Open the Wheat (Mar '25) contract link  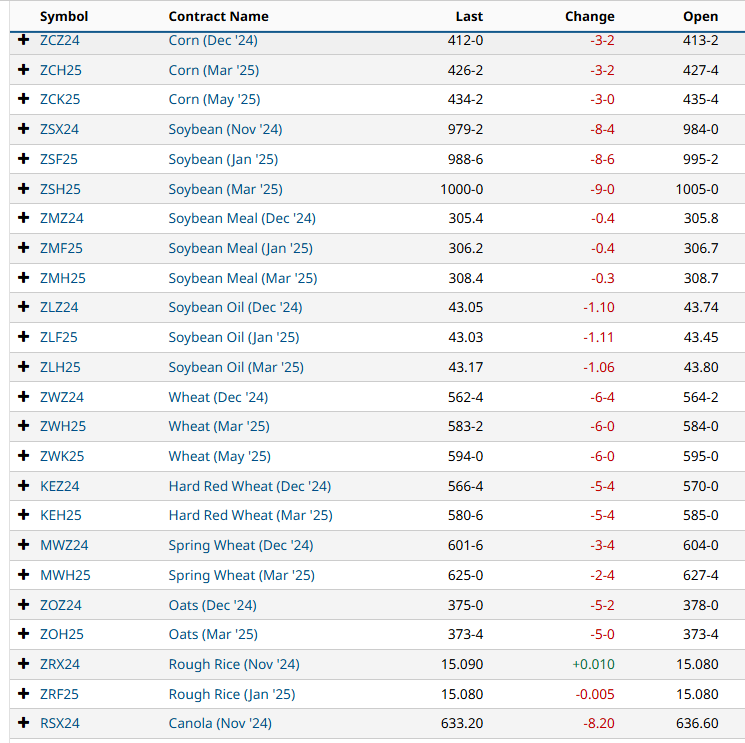(219, 426)
